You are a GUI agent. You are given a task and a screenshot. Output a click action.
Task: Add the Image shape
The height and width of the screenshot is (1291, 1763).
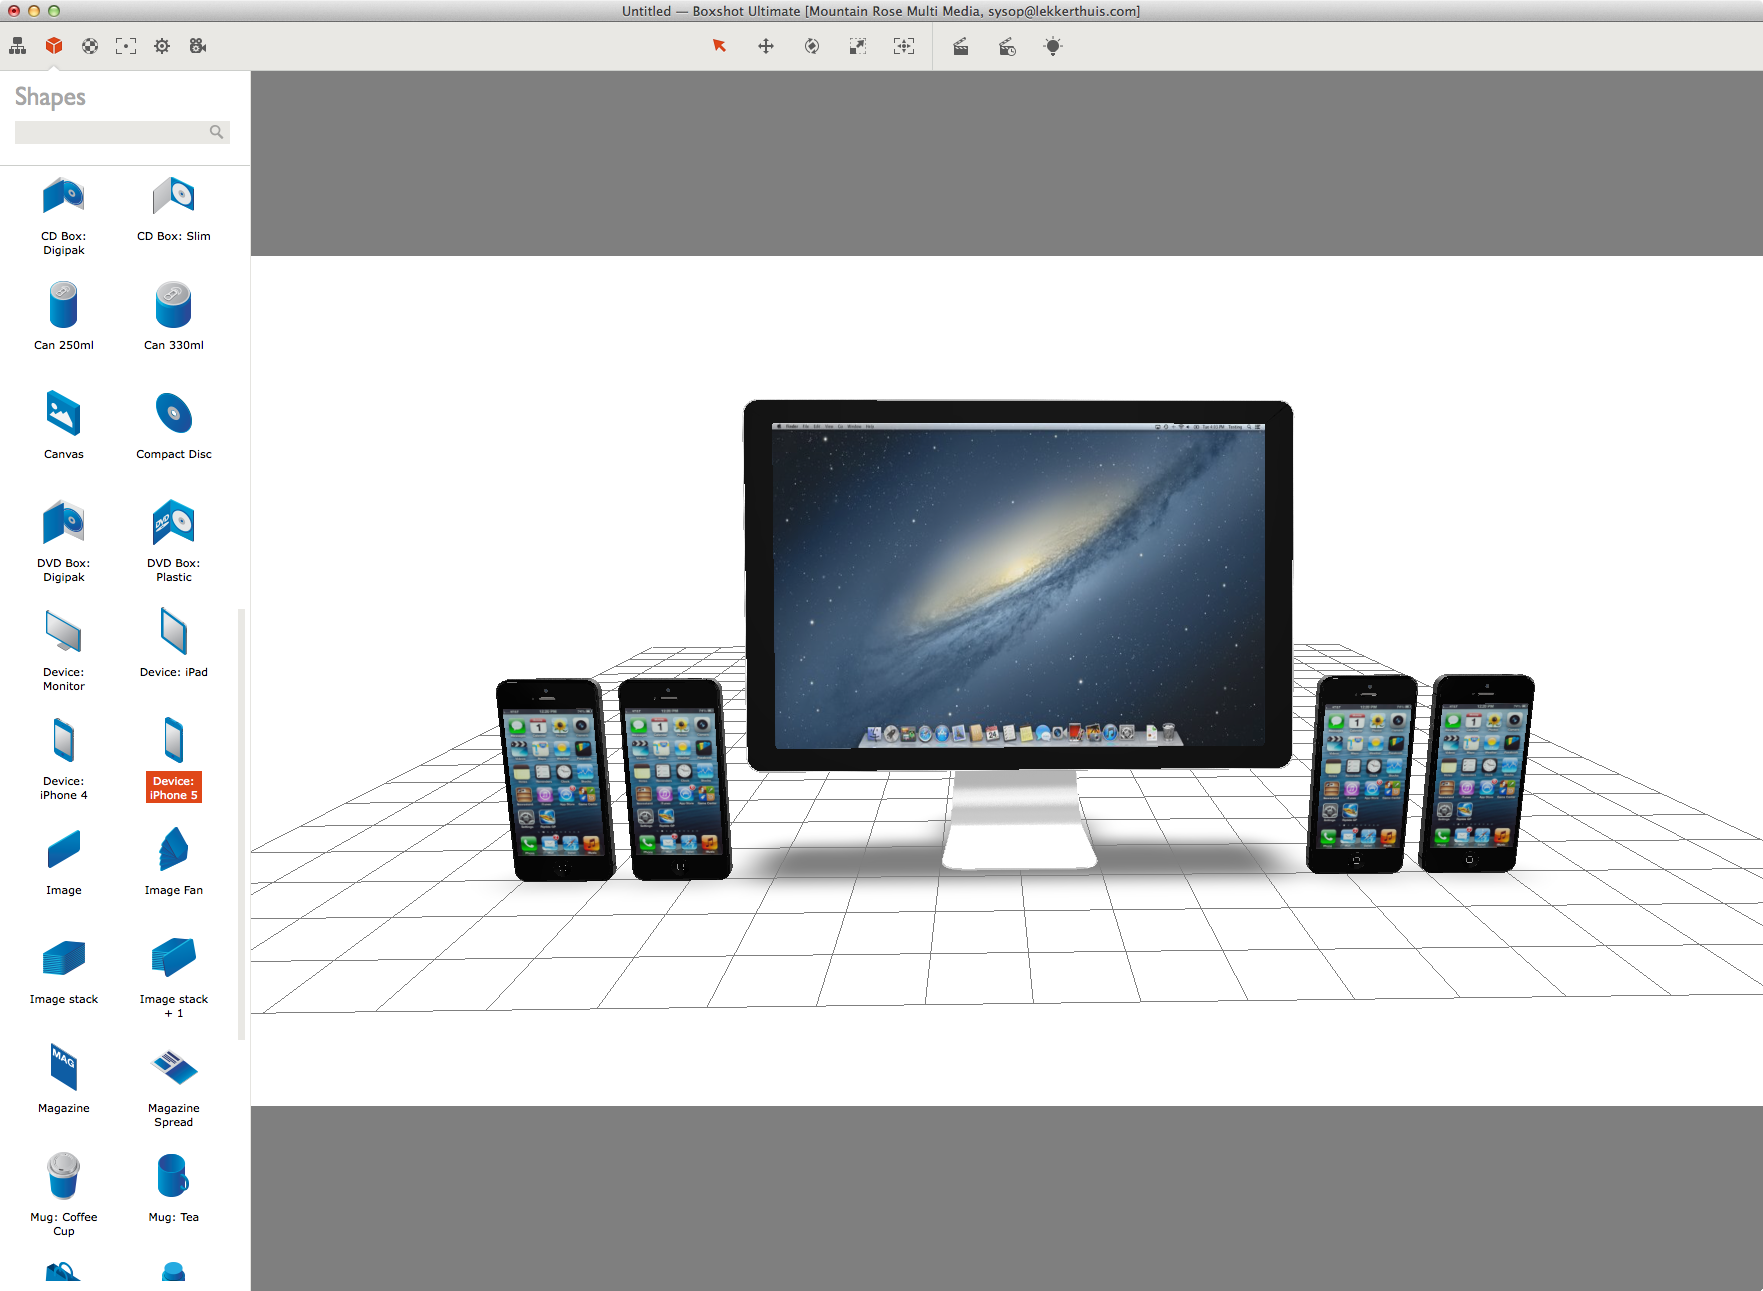(64, 861)
